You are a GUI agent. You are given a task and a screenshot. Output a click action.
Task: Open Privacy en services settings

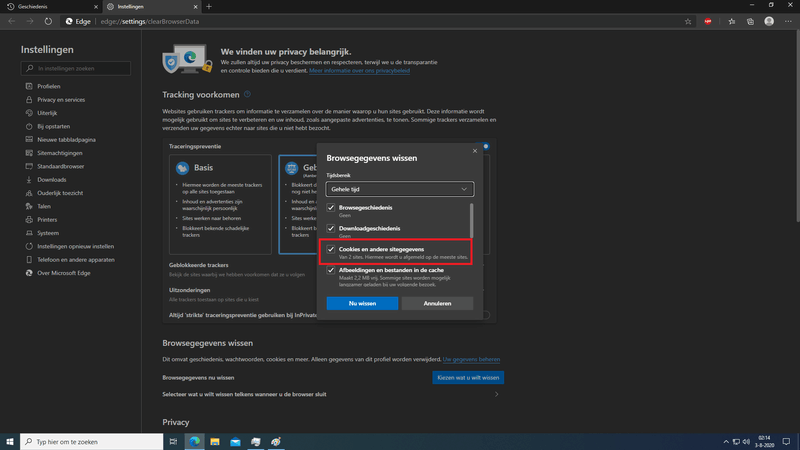pyautogui.click(x=61, y=99)
